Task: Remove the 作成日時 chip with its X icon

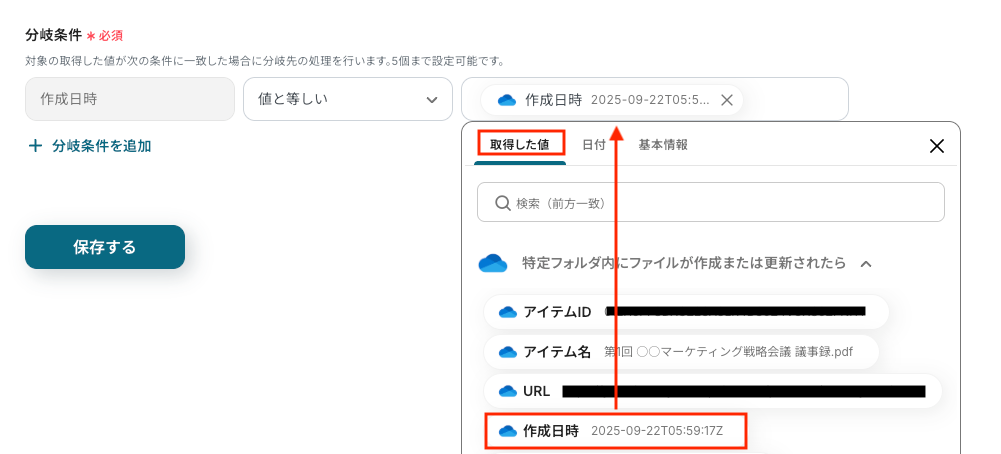Action: pos(726,100)
